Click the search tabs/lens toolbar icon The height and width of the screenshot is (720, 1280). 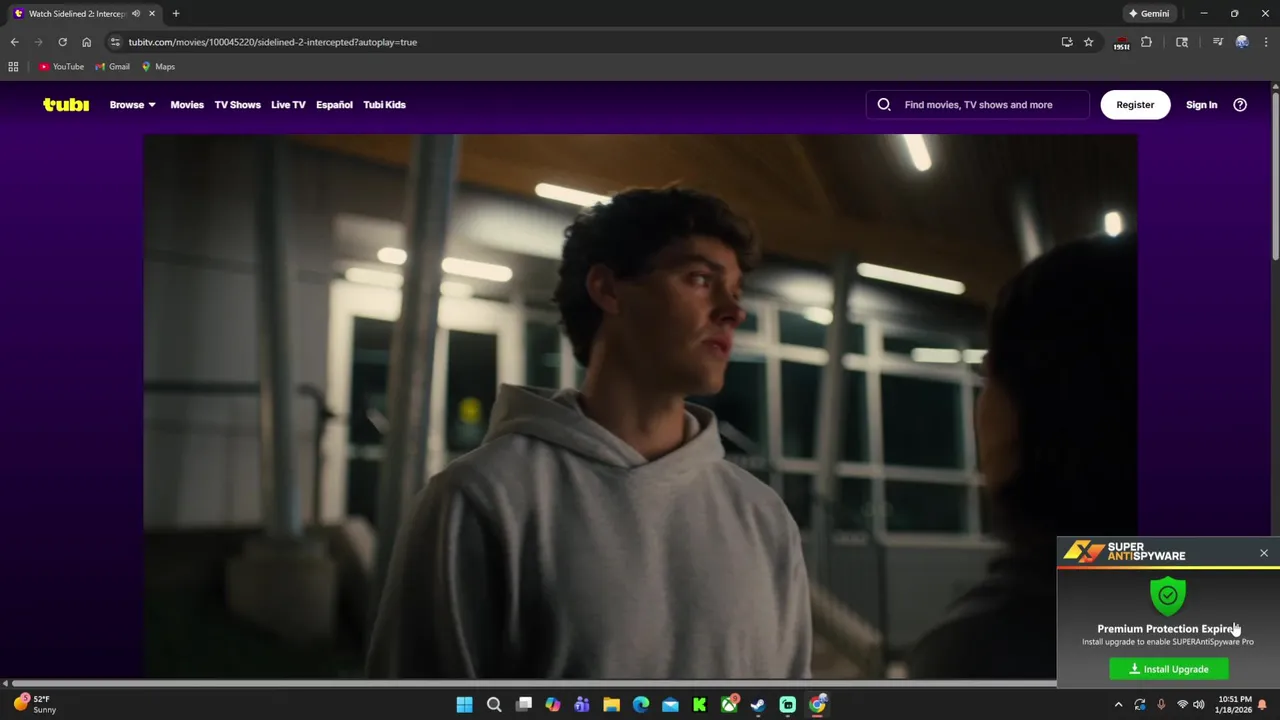point(1182,42)
